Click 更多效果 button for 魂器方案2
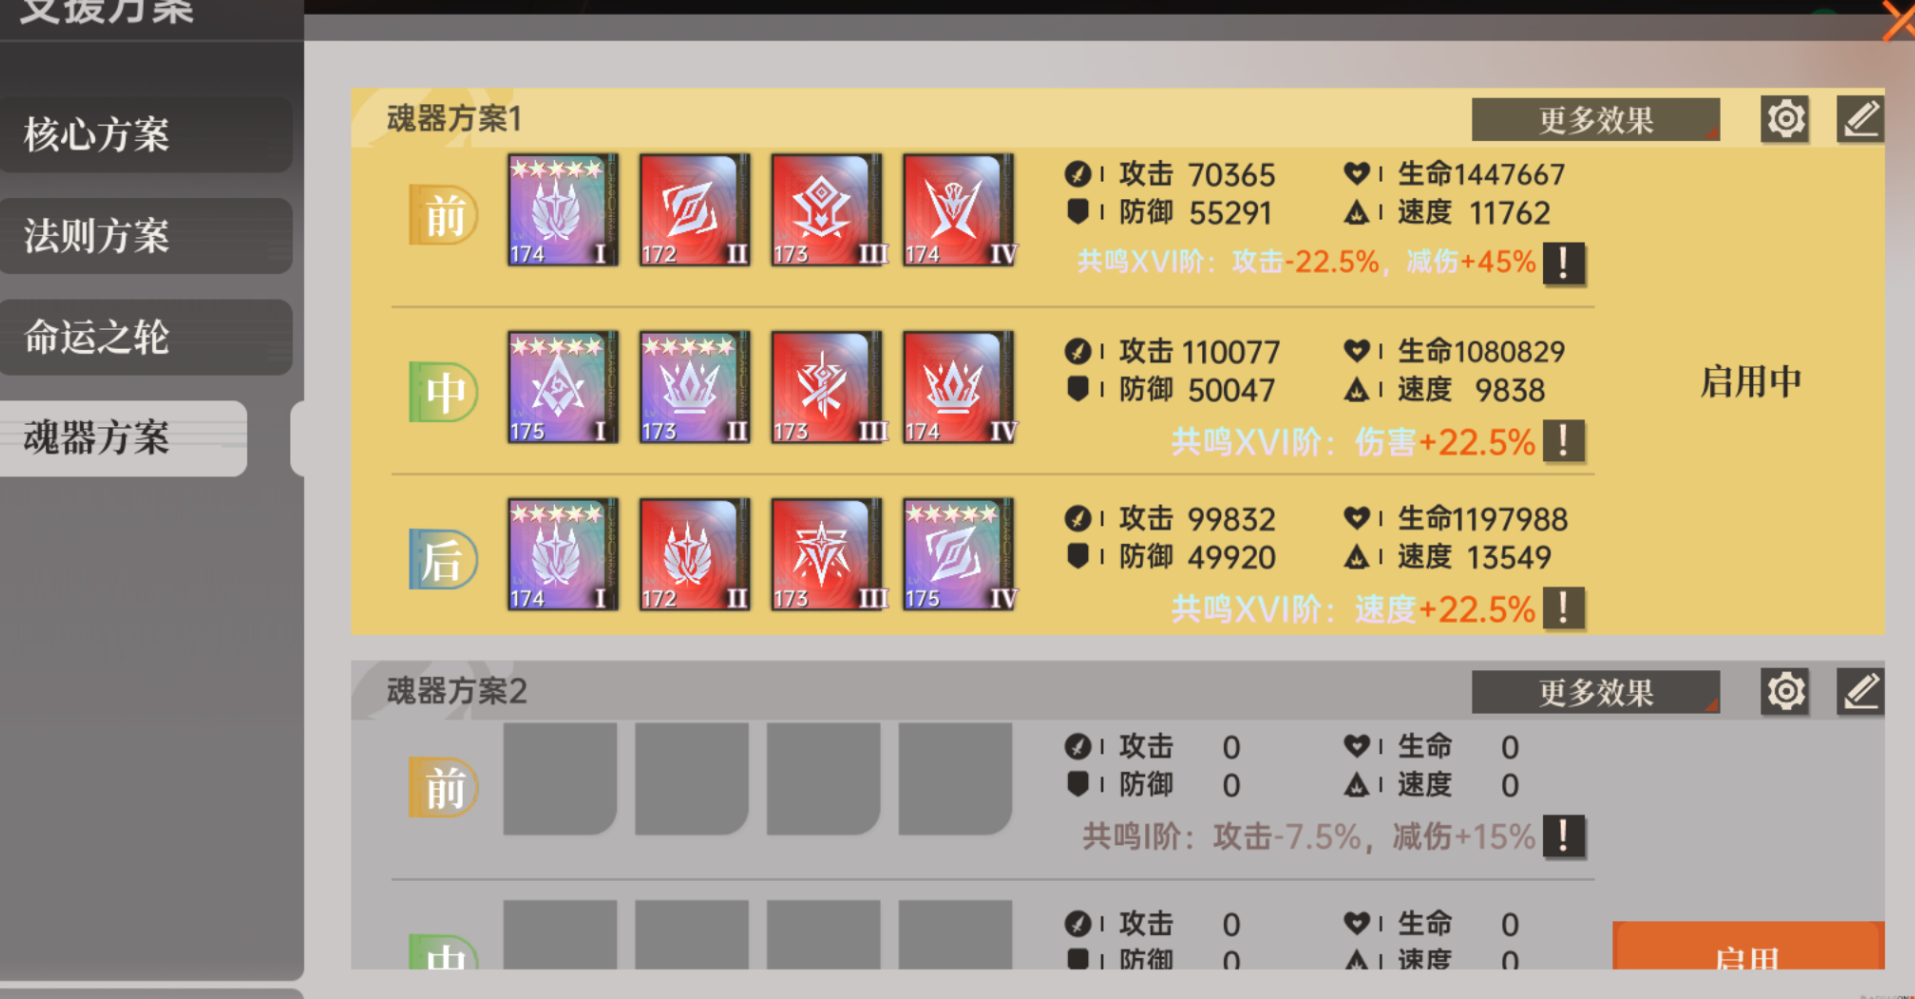This screenshot has width=1915, height=999. pyautogui.click(x=1595, y=692)
